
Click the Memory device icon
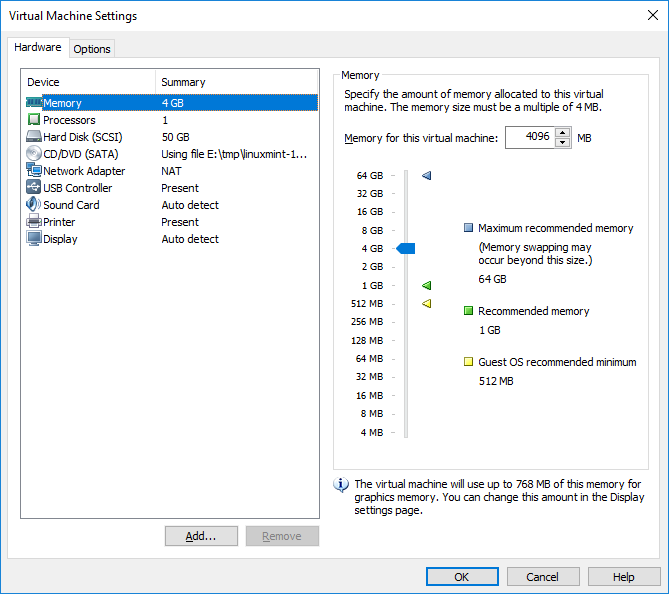coord(34,102)
